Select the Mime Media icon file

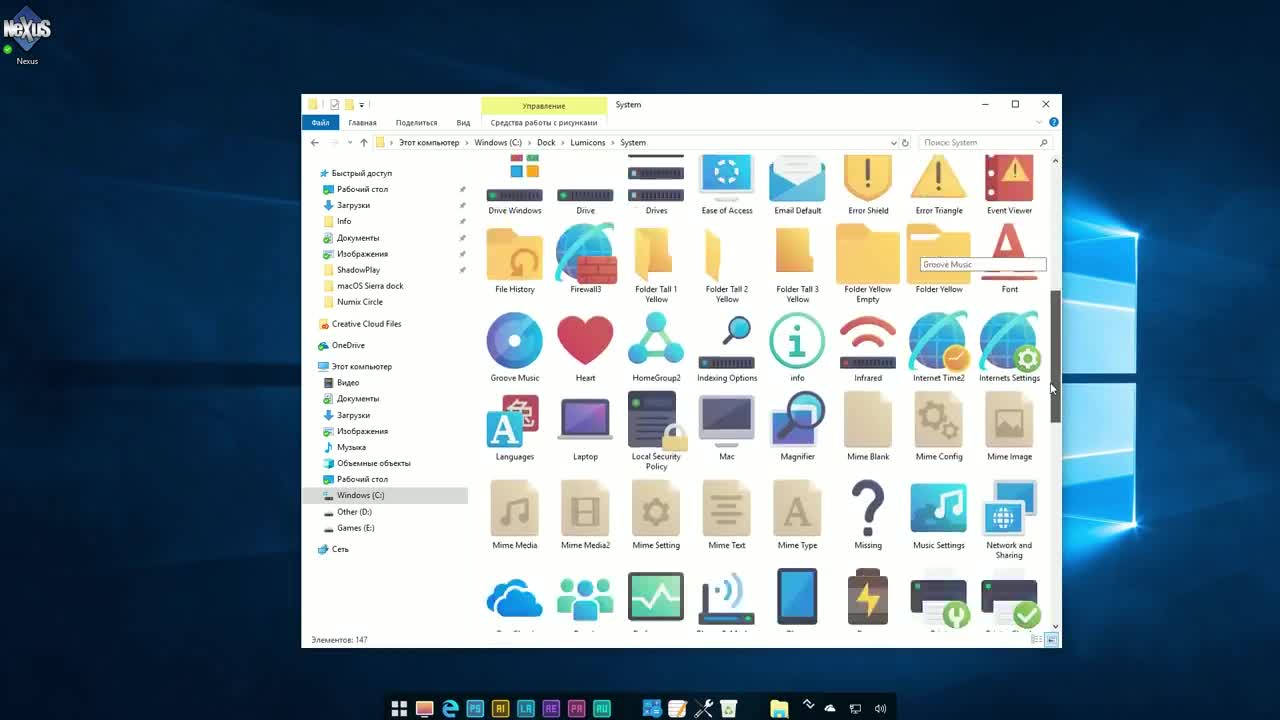515,514
